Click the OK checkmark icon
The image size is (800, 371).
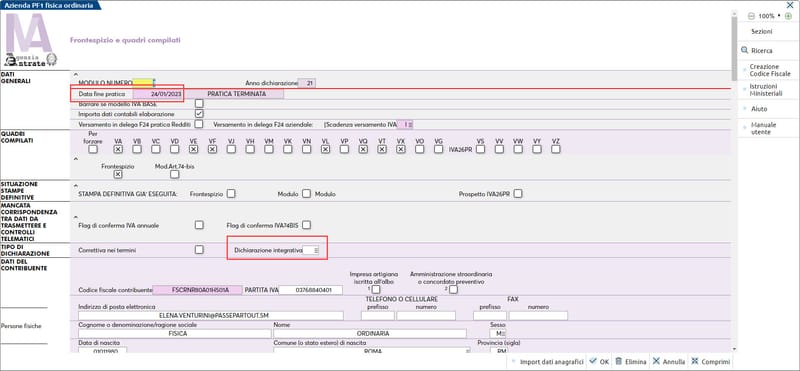click(x=592, y=361)
